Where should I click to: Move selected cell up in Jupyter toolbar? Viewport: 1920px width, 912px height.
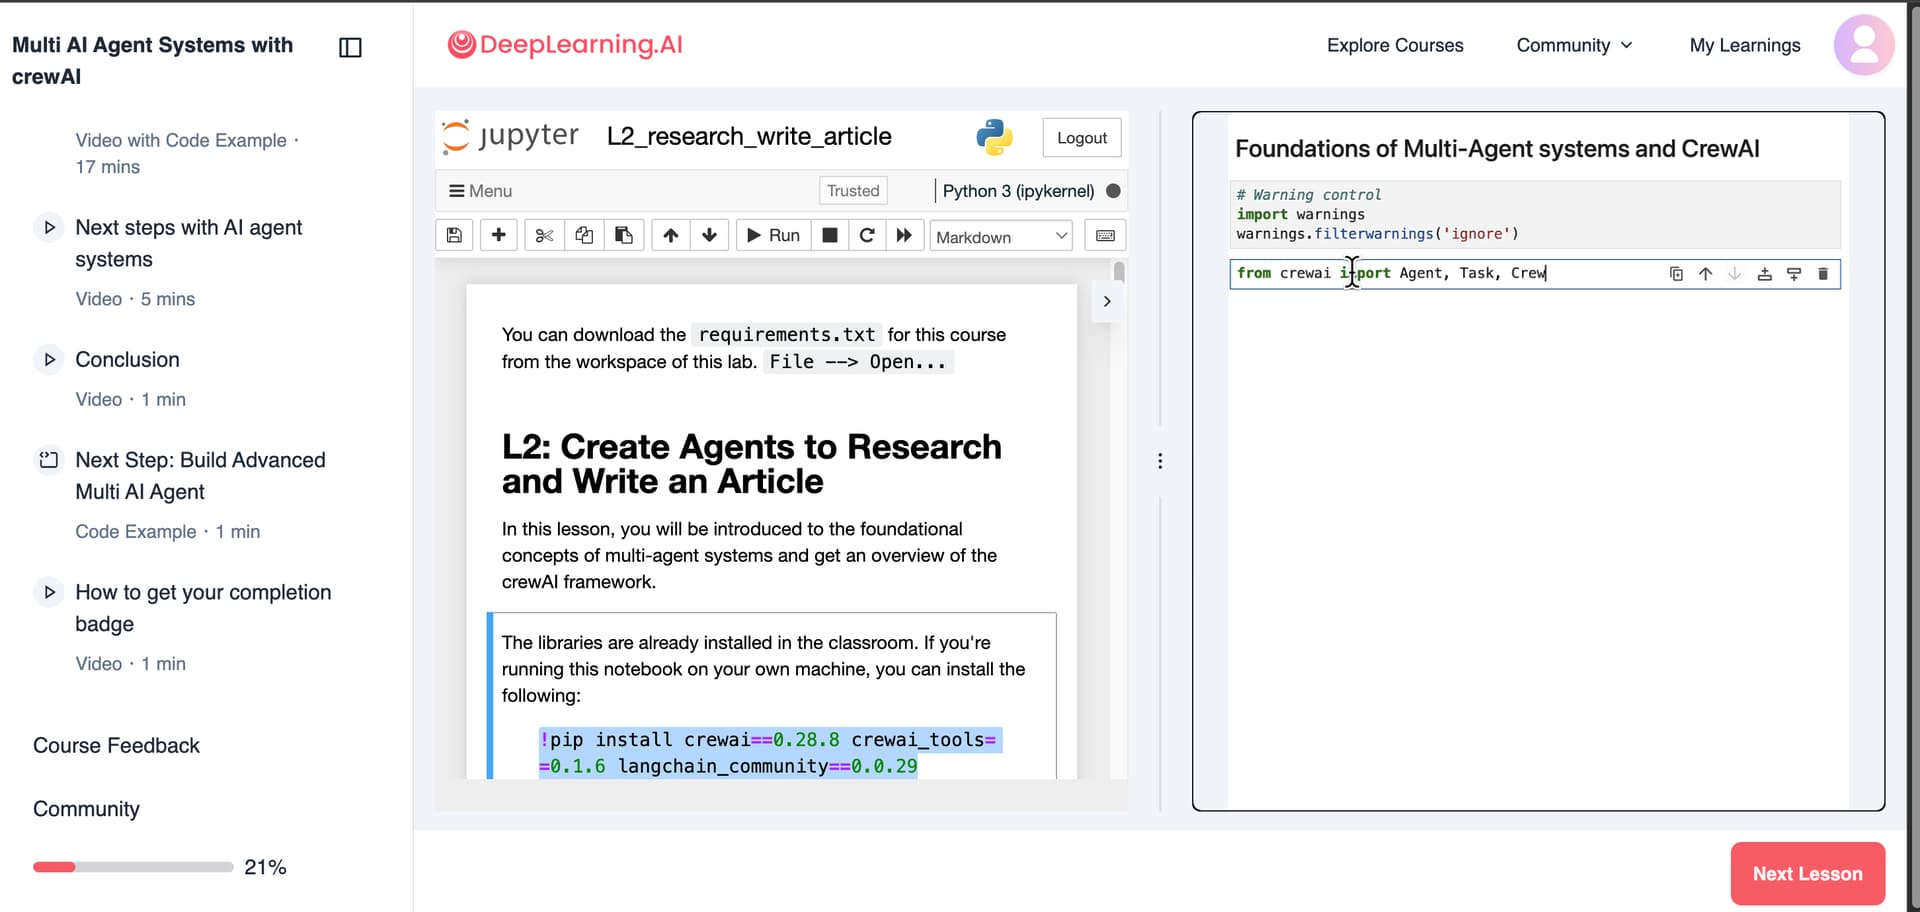click(670, 235)
